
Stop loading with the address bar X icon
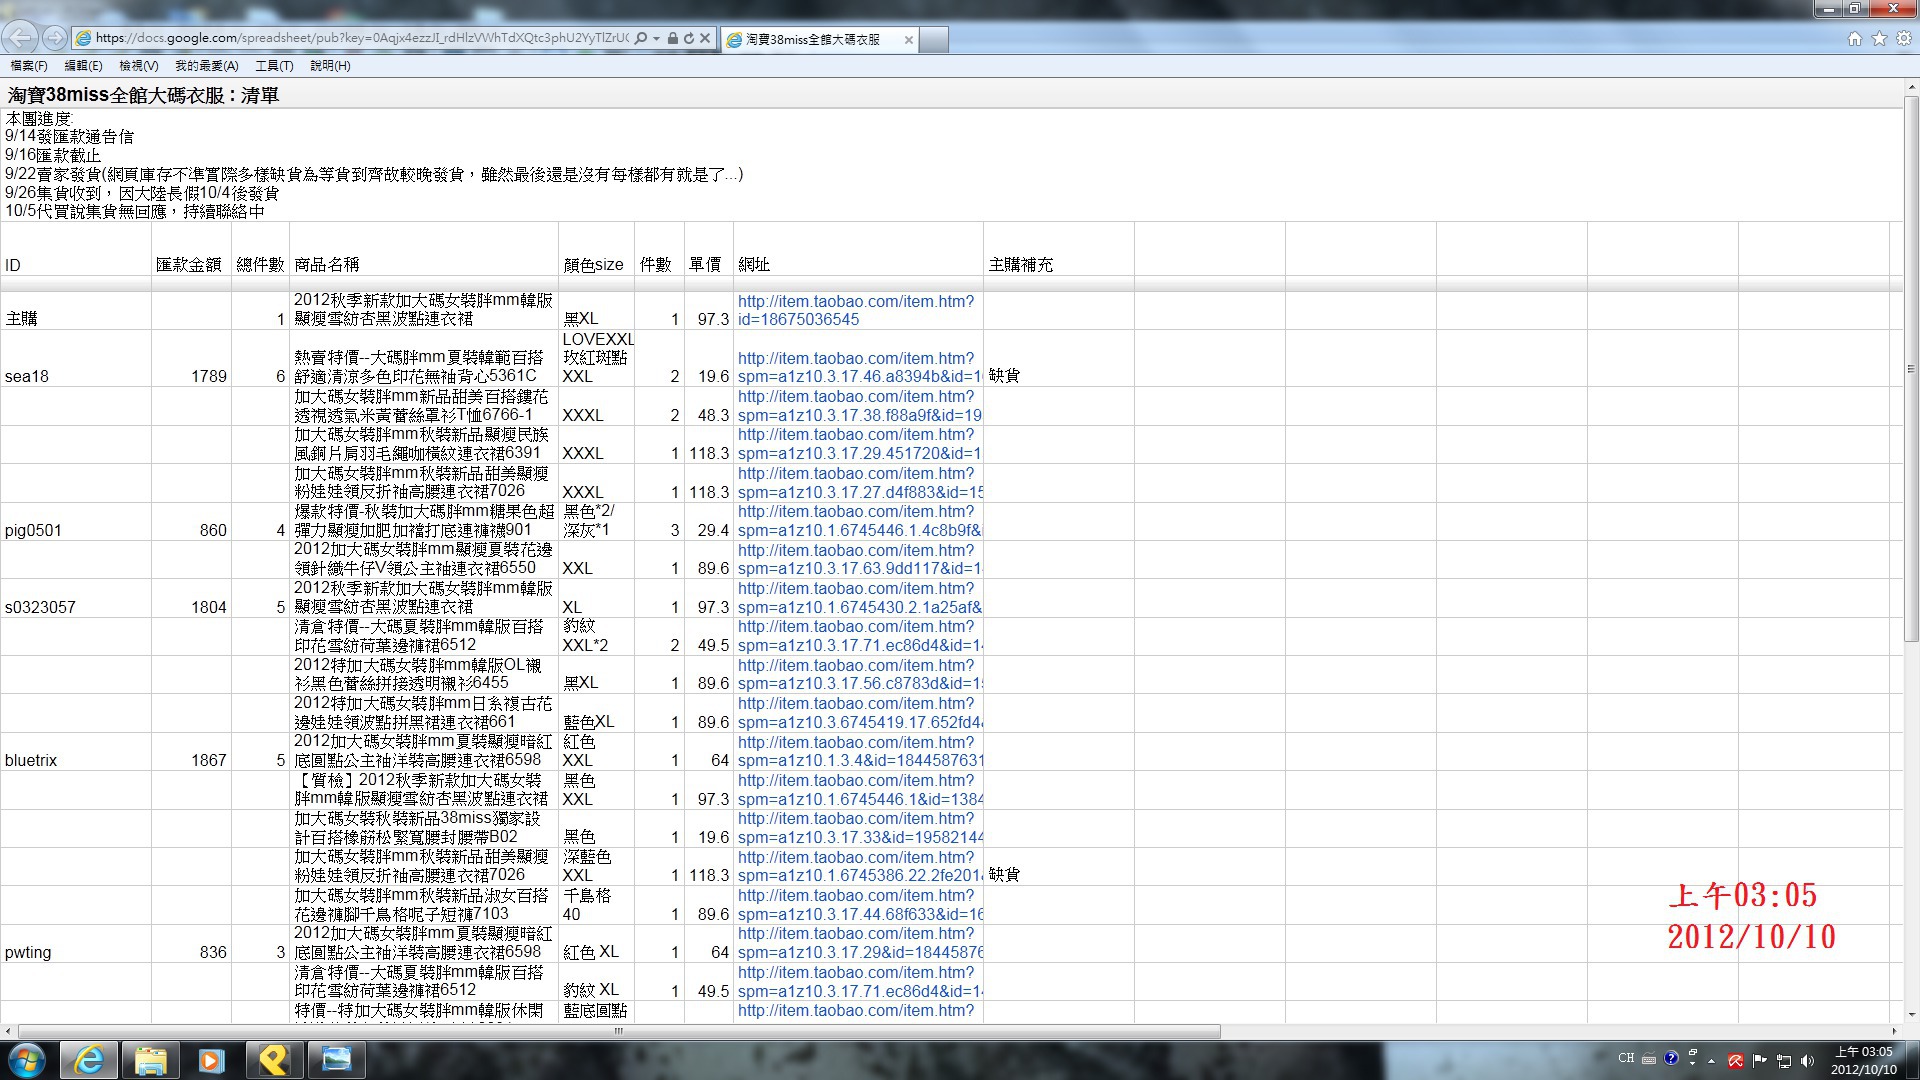coord(705,38)
